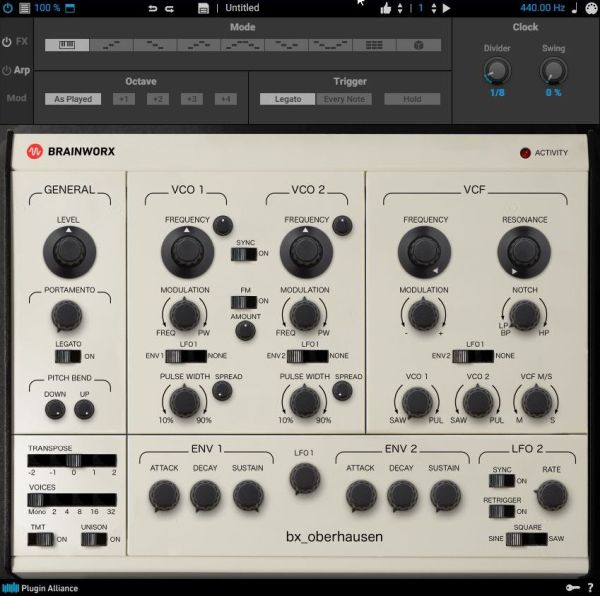The width and height of the screenshot is (600, 596).
Task: Click the license key icon
Action: coord(572,588)
